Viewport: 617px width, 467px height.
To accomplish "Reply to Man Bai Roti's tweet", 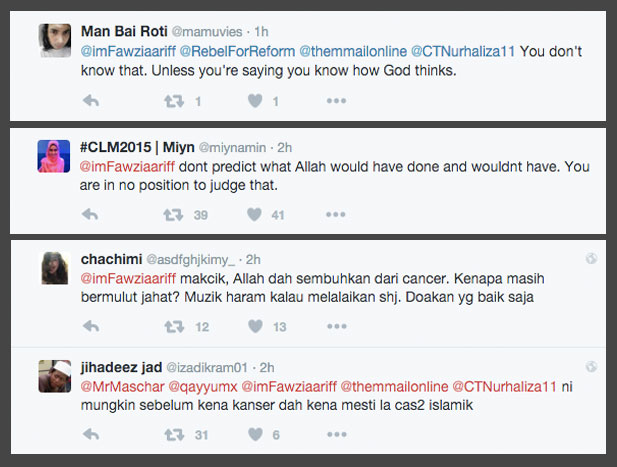I will (x=90, y=101).
